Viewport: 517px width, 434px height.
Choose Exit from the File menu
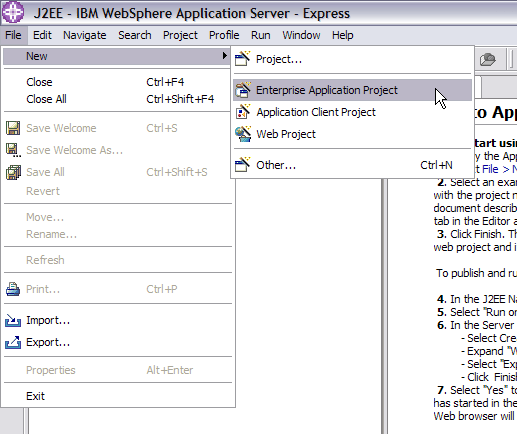click(x=117, y=396)
